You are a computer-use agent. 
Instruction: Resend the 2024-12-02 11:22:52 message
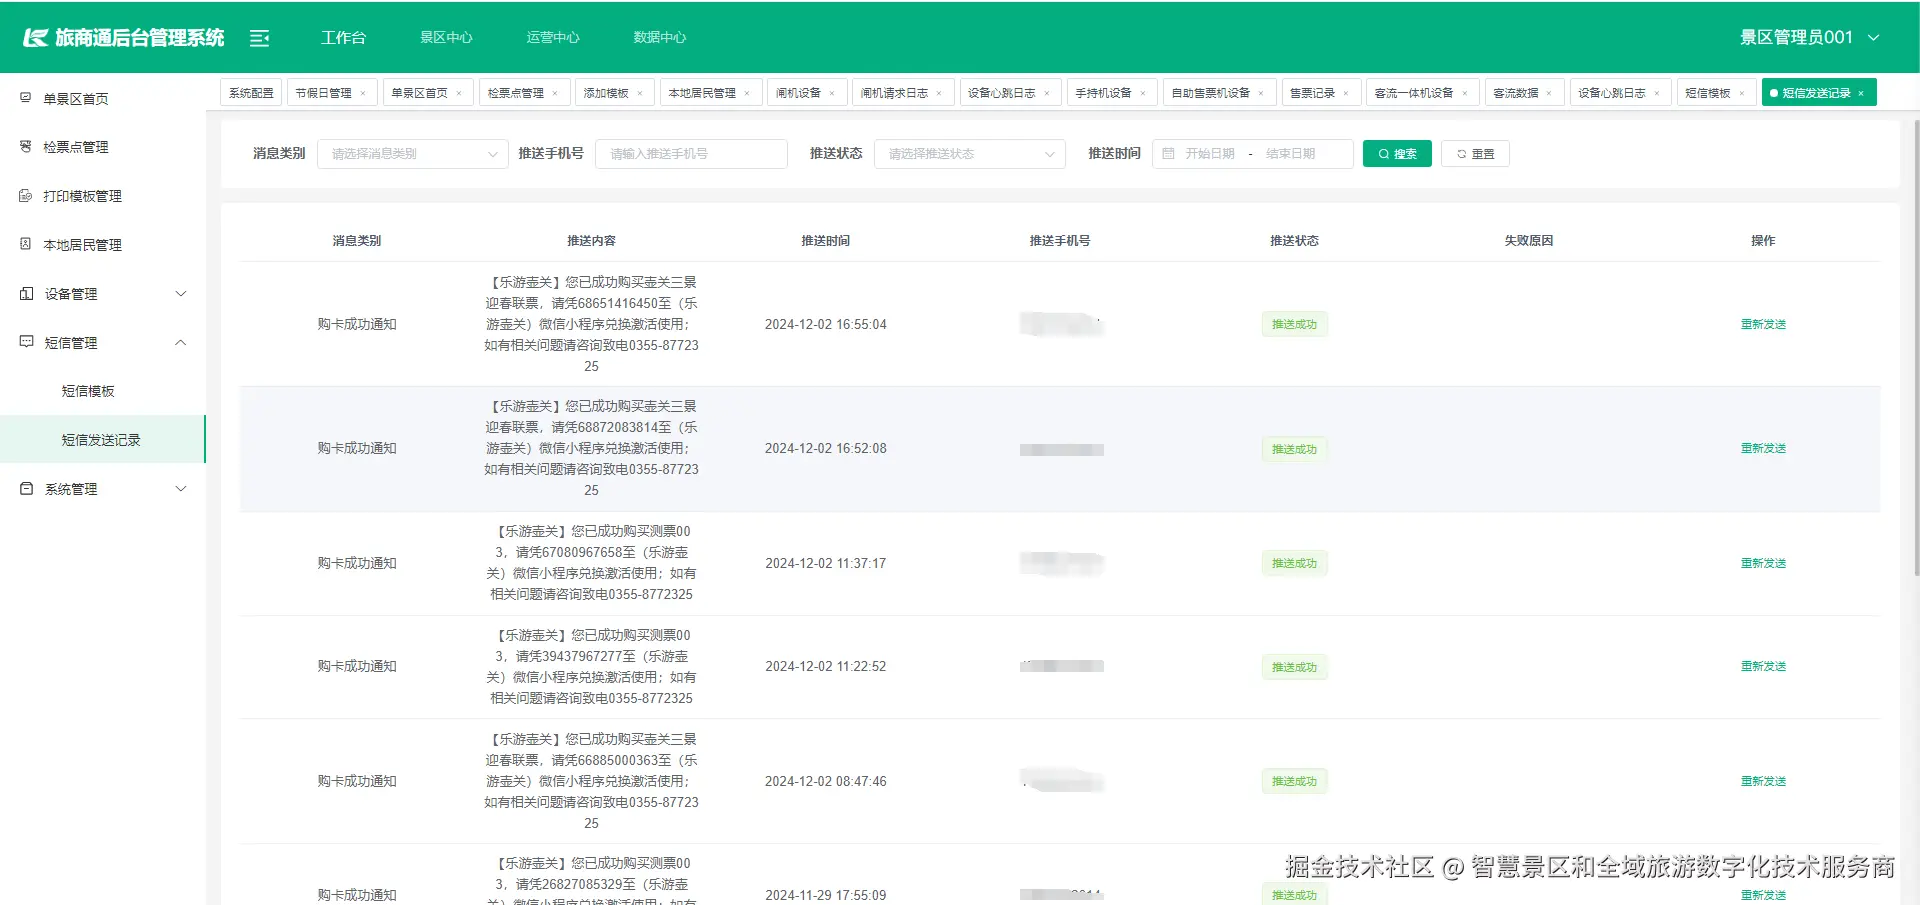(x=1763, y=666)
